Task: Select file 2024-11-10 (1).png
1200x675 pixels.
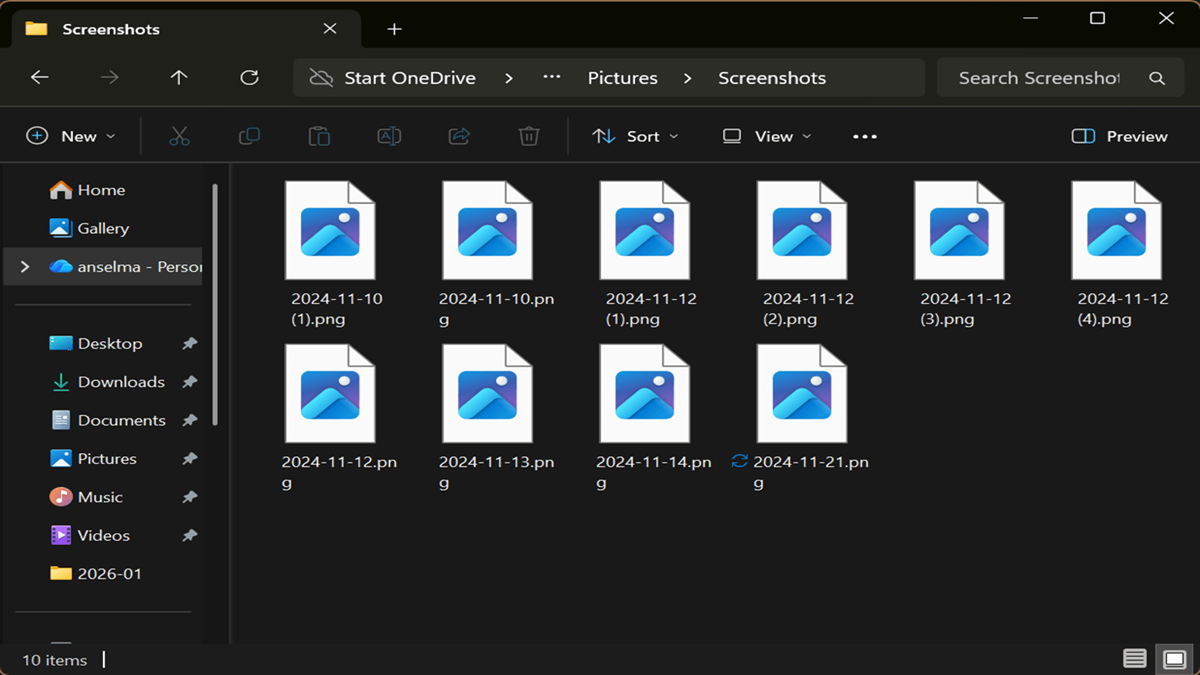Action: coord(330,256)
